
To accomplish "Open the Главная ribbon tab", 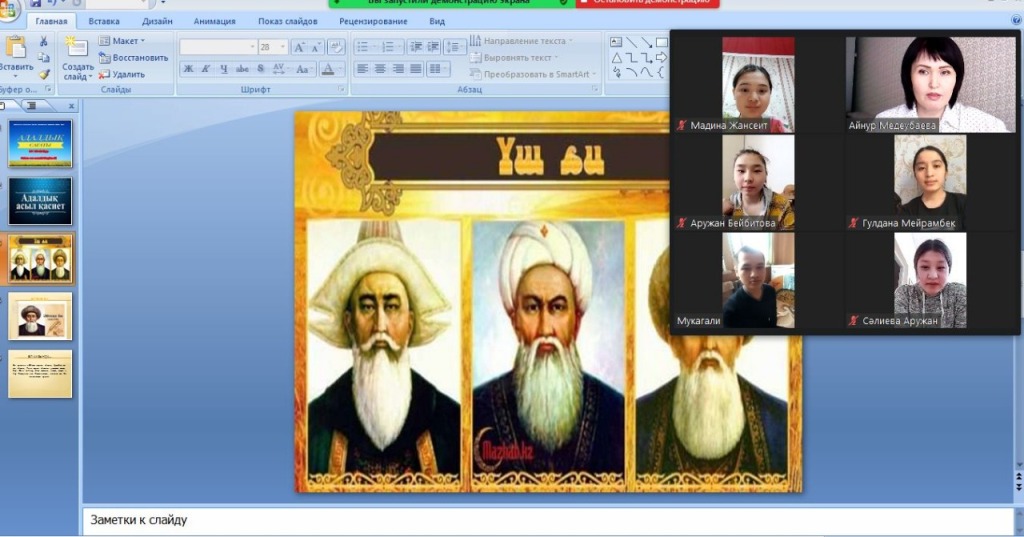I will pos(51,21).
